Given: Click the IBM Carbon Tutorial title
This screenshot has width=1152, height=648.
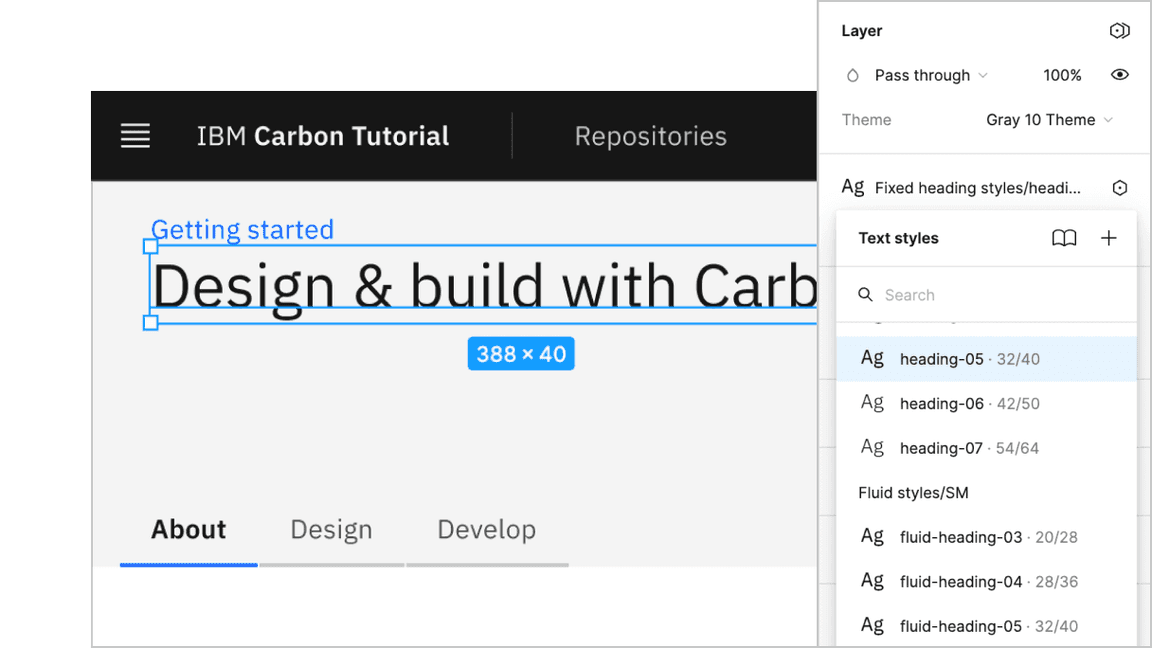Looking at the screenshot, I should pos(322,136).
